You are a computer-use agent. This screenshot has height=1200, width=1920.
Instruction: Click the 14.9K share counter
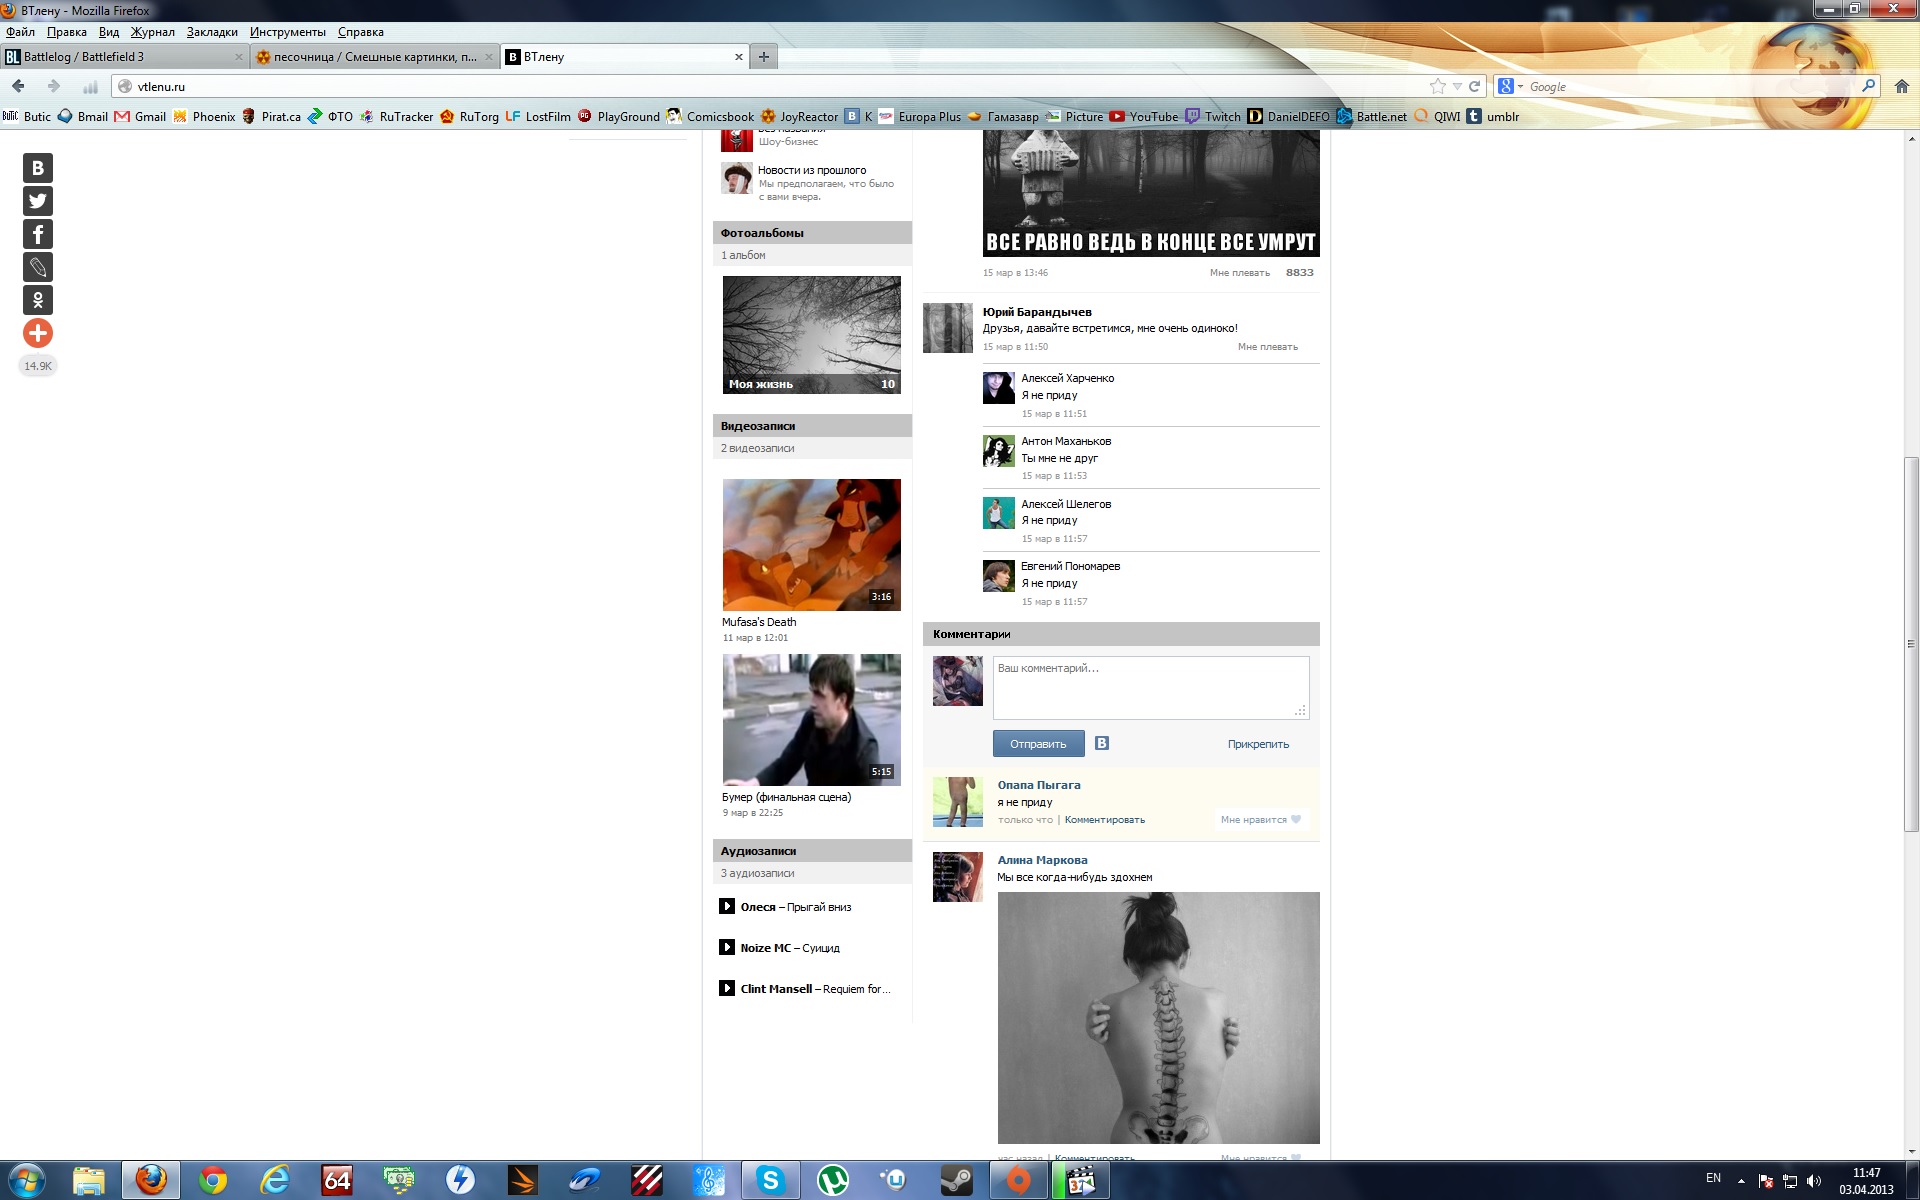click(x=38, y=366)
